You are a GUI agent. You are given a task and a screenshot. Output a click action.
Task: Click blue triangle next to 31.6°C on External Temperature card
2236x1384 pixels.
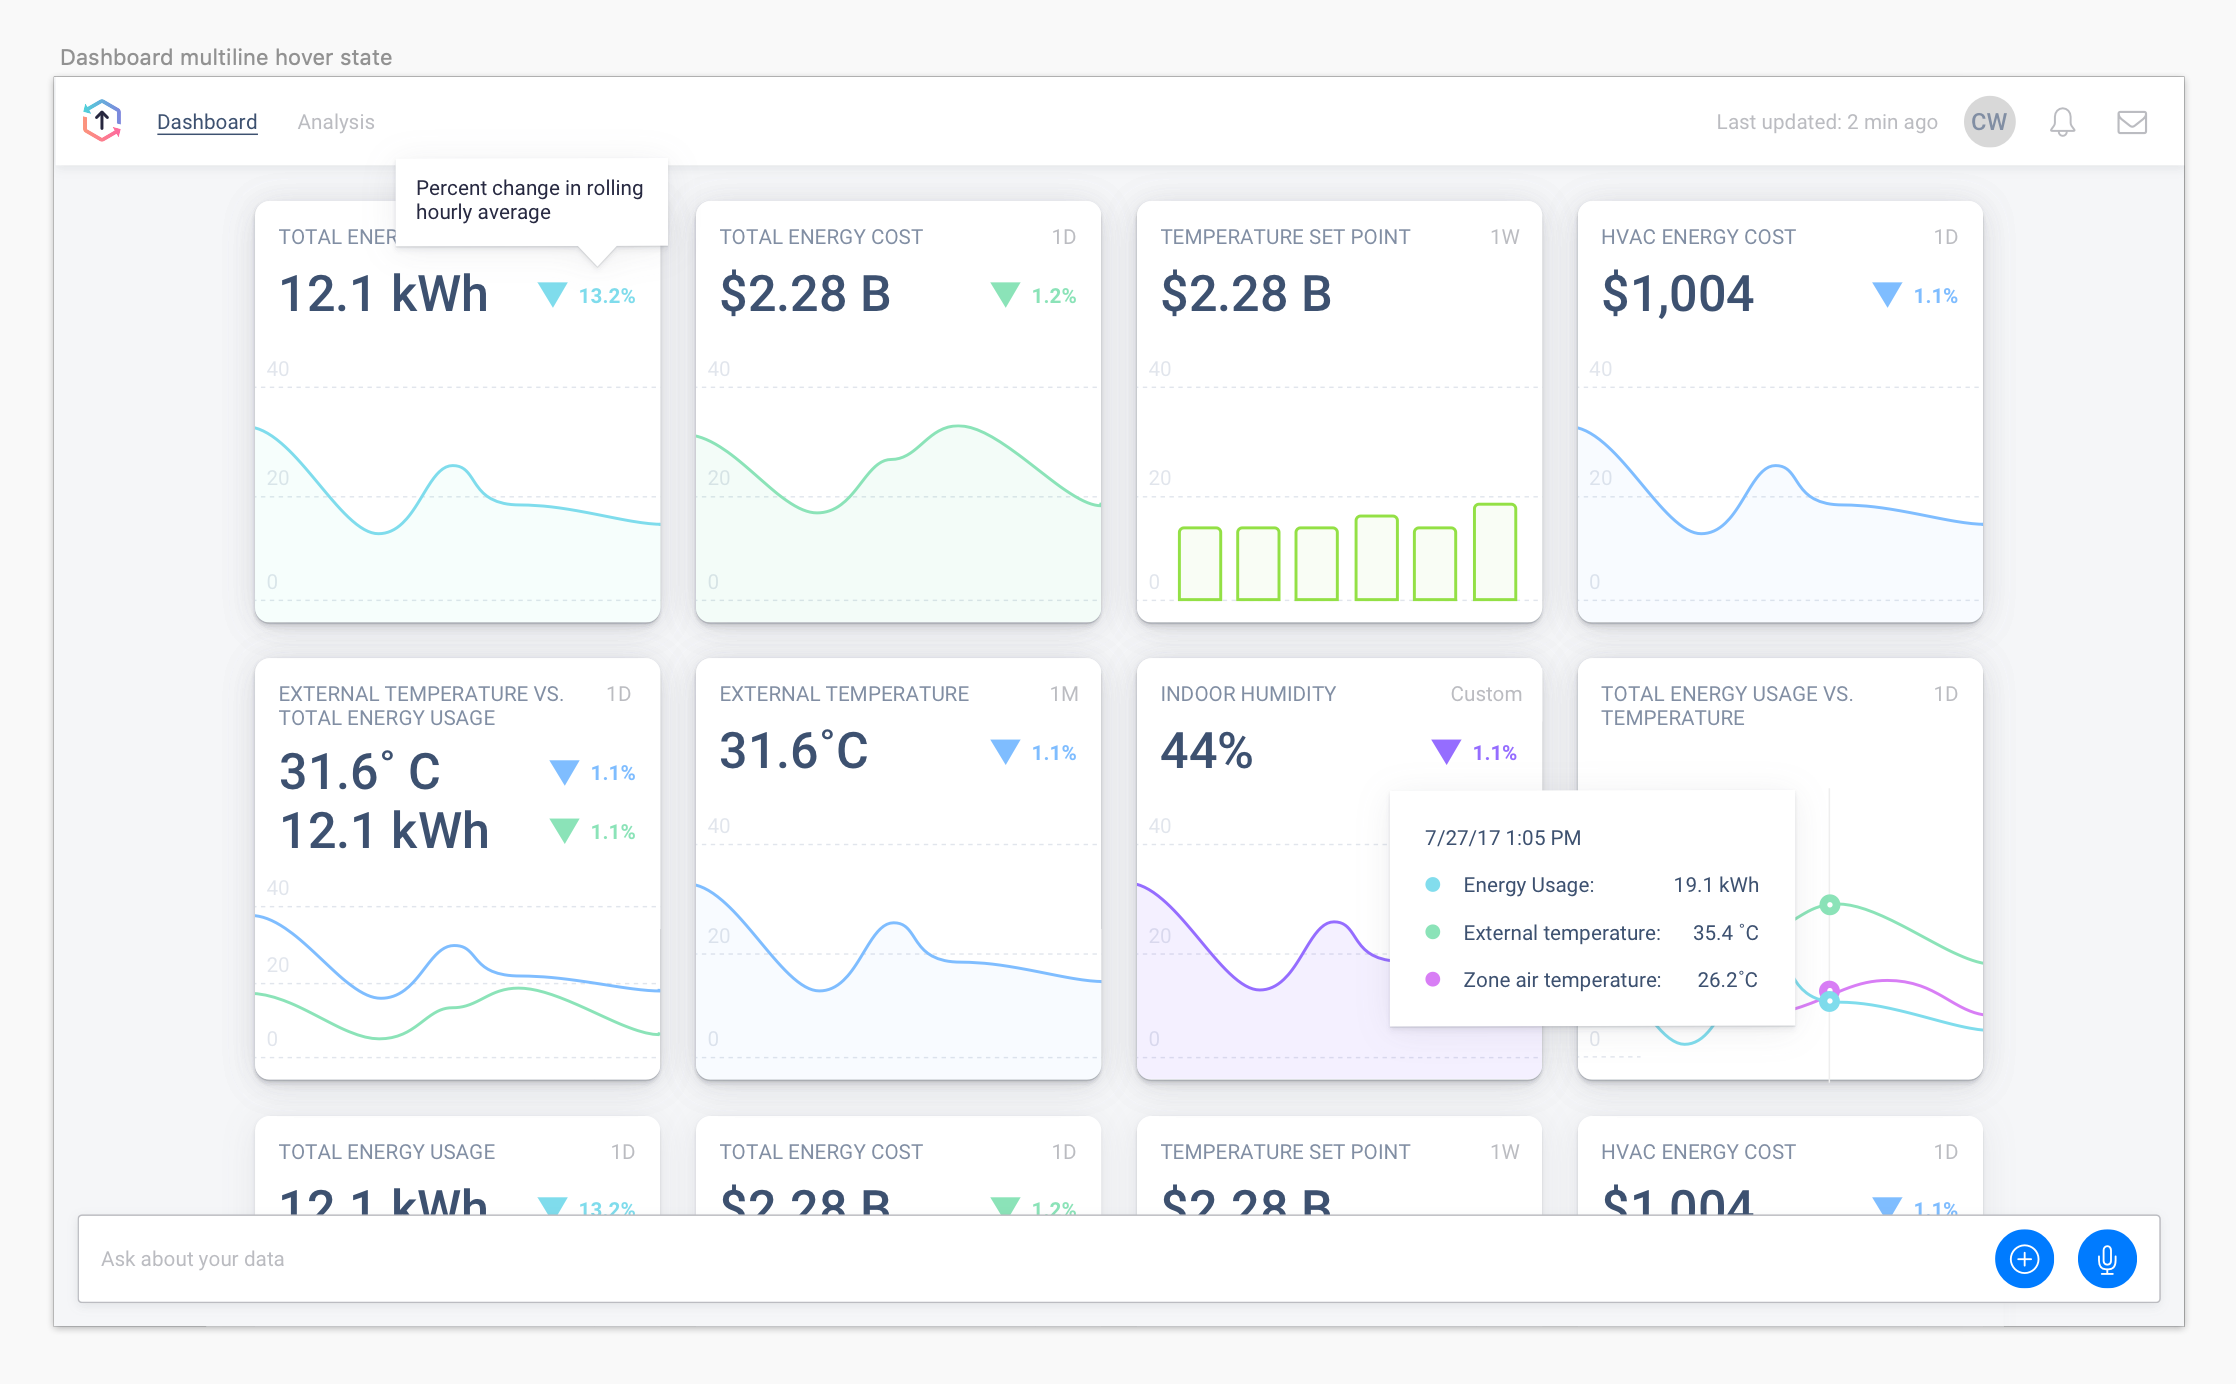pyautogui.click(x=1005, y=752)
